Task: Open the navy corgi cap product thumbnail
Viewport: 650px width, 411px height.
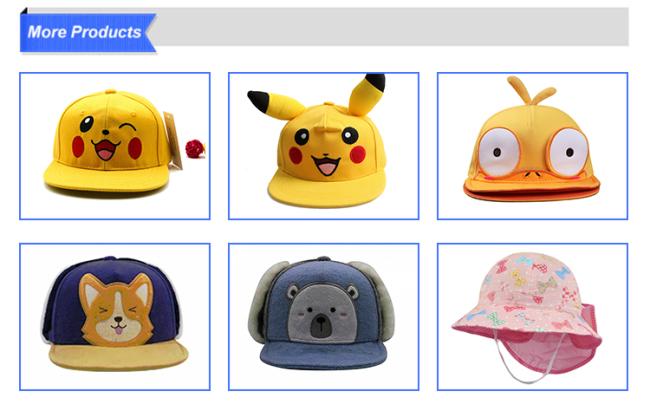Action: [115, 317]
